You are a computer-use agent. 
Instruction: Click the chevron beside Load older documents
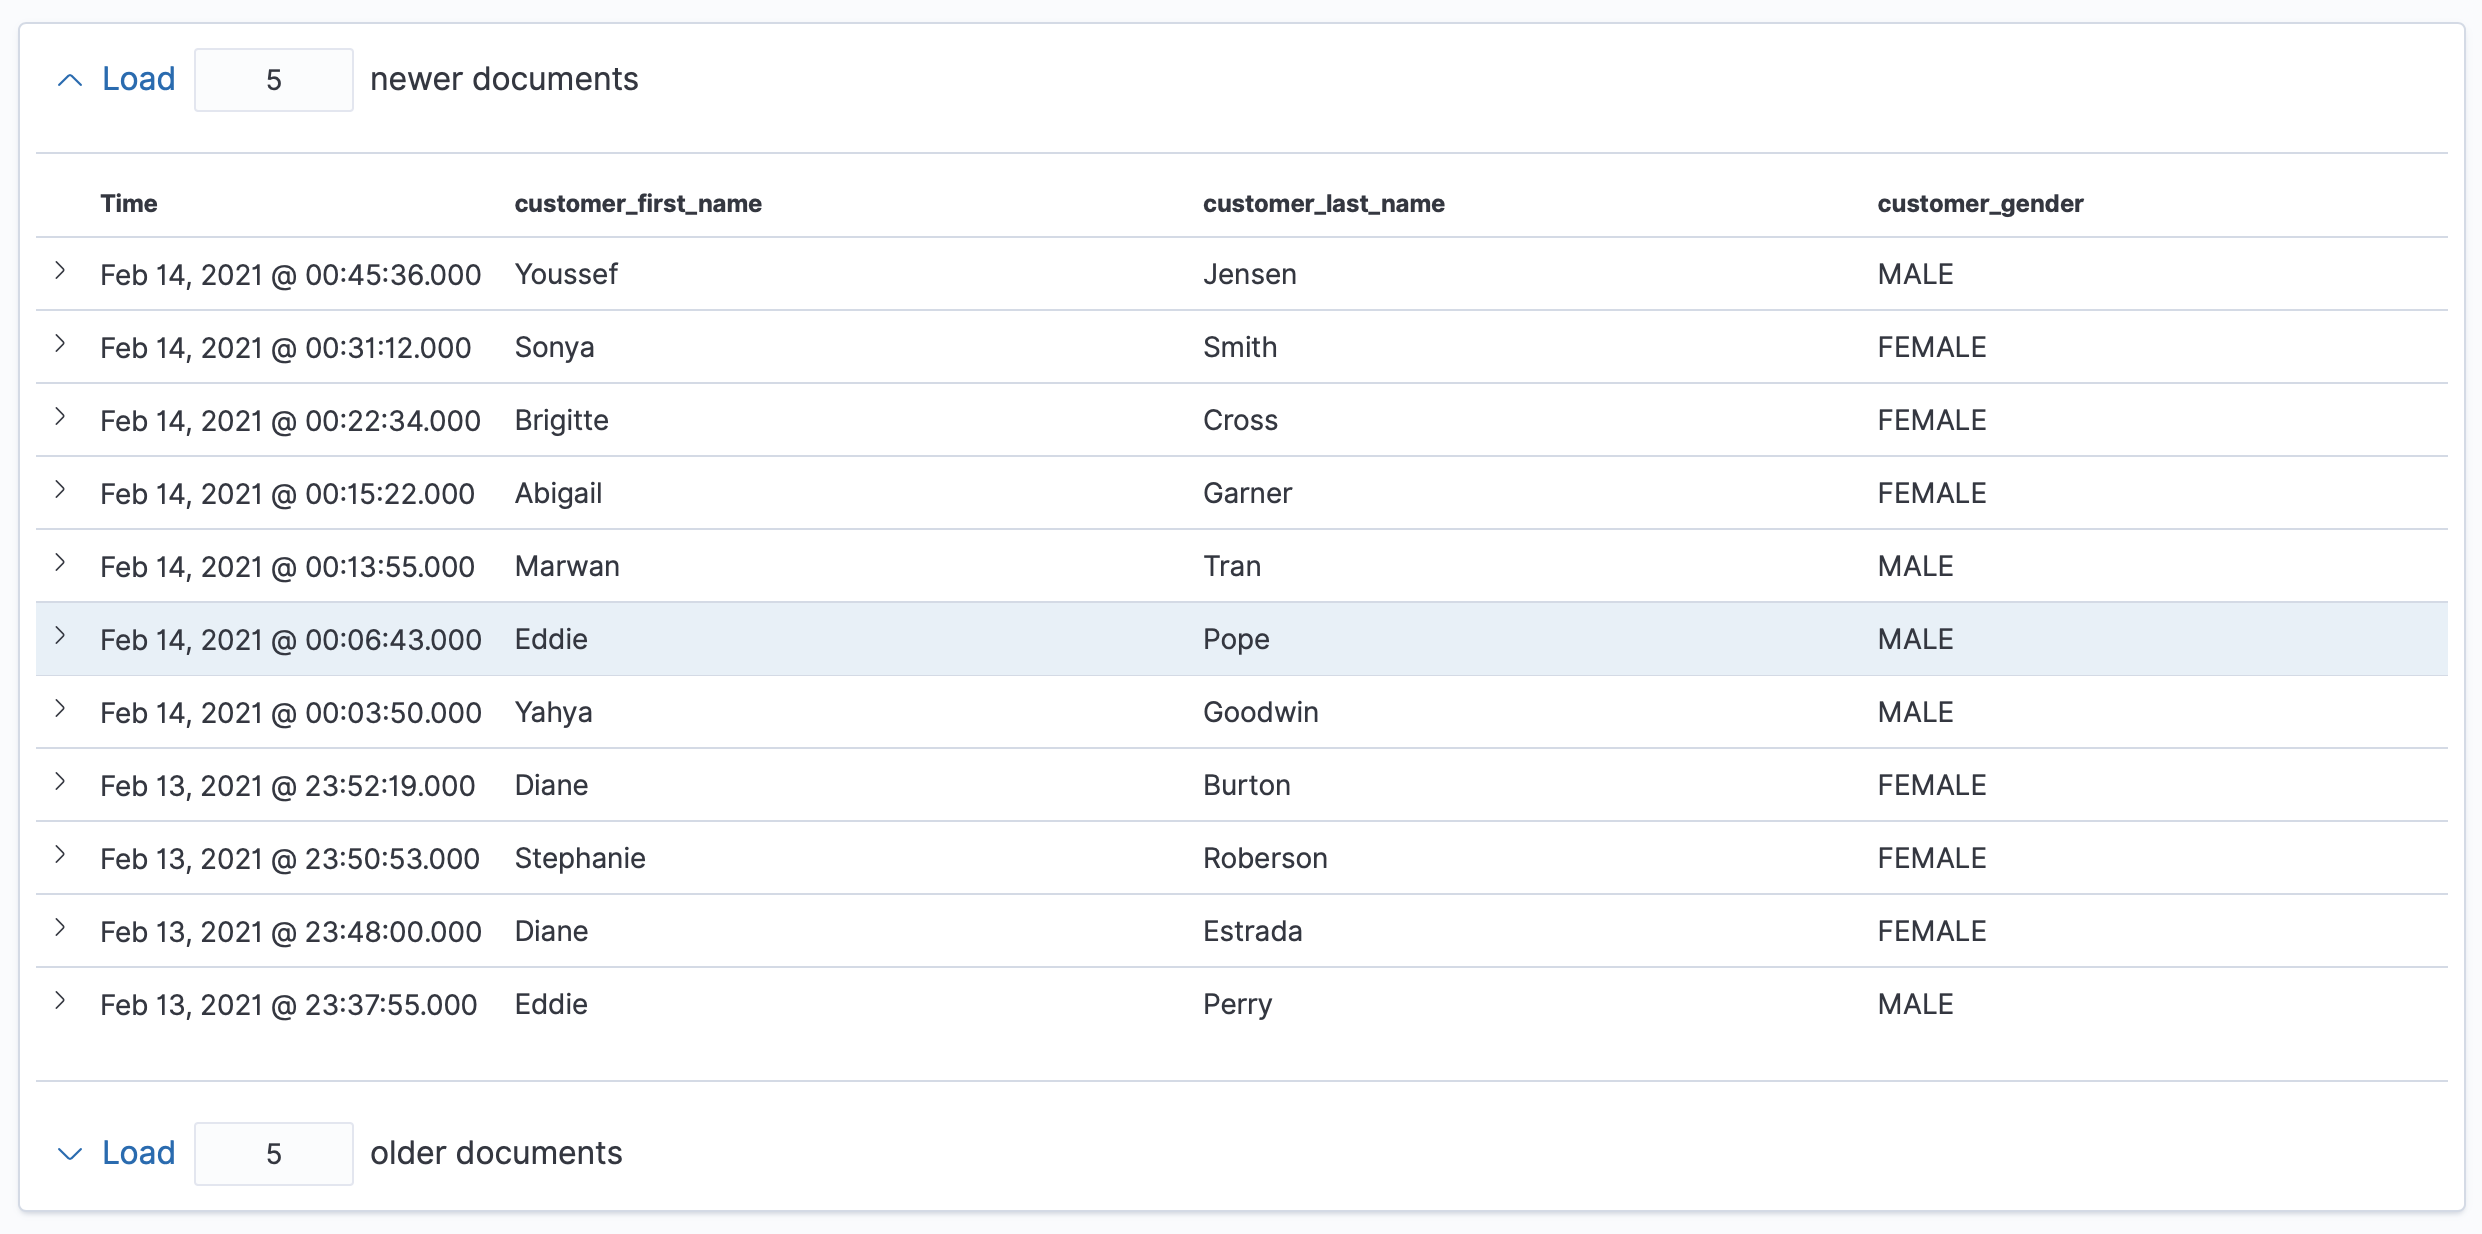coord(70,1153)
